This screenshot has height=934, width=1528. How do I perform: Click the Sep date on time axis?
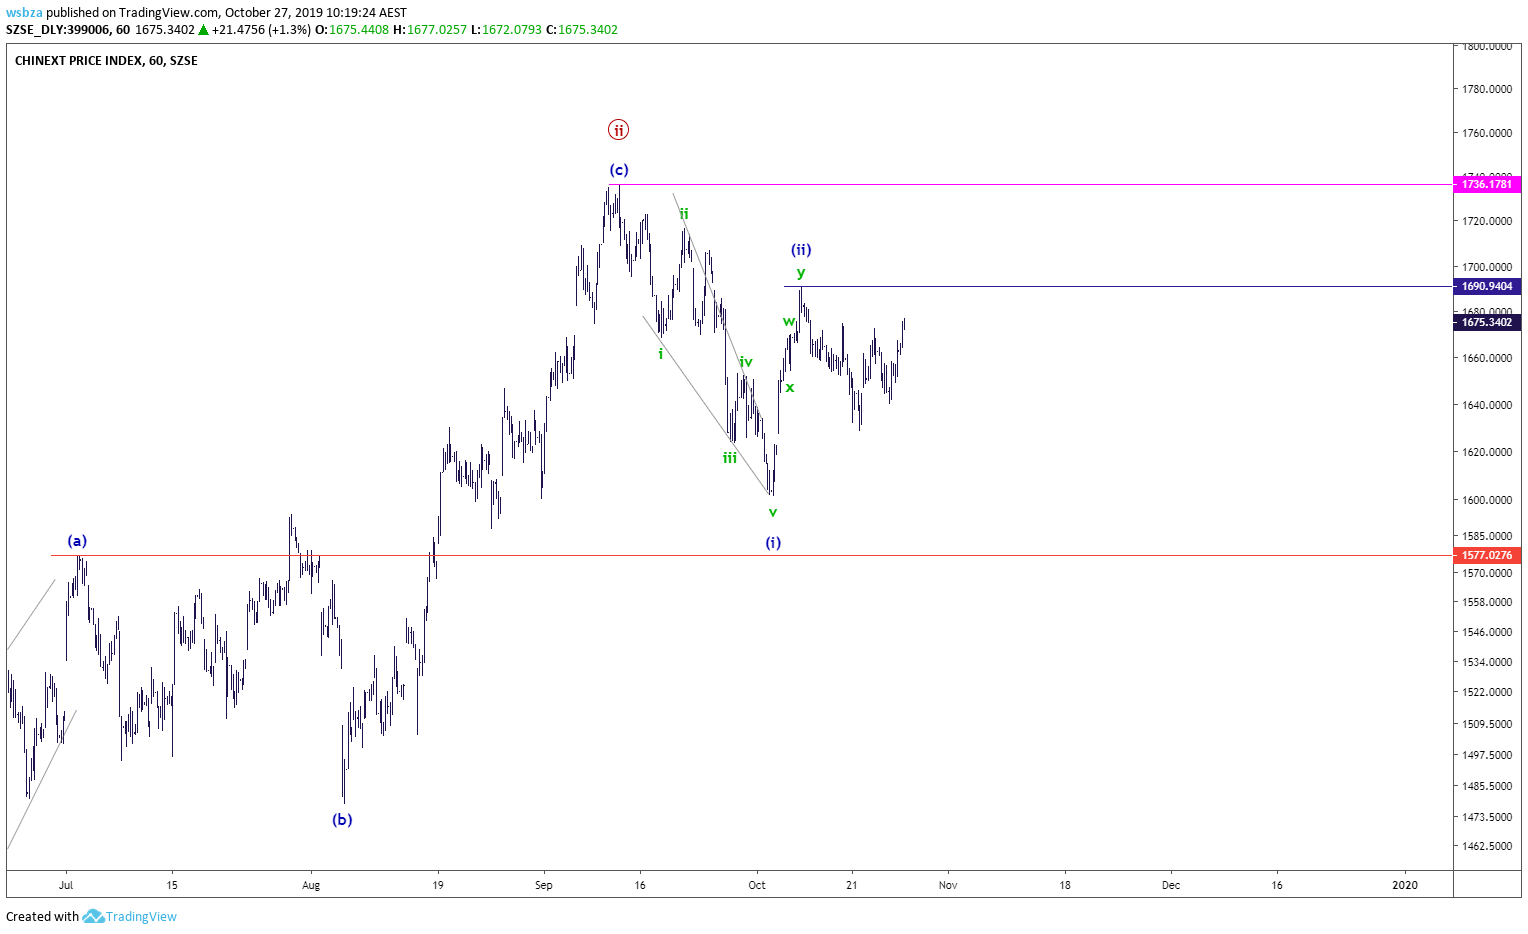click(543, 885)
